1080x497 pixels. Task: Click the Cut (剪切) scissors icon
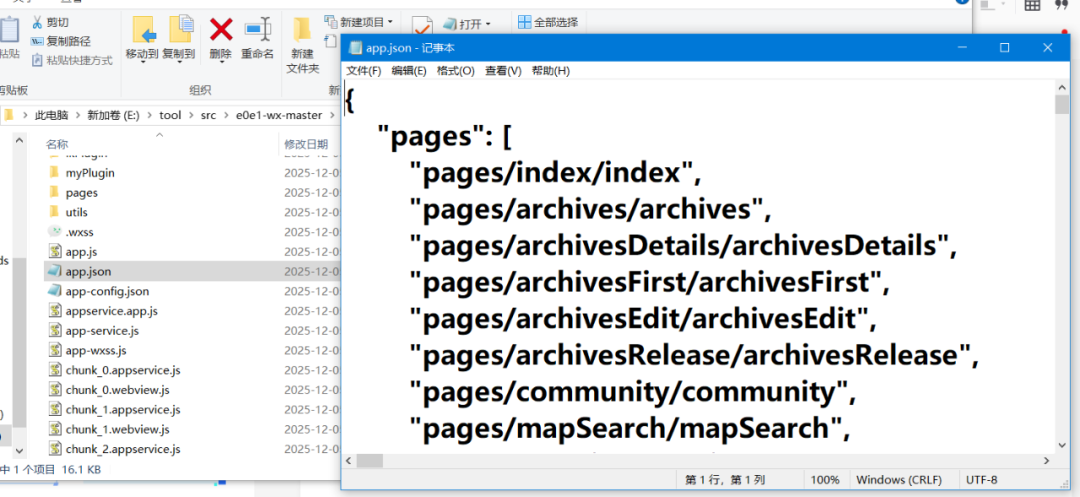pyautogui.click(x=37, y=23)
